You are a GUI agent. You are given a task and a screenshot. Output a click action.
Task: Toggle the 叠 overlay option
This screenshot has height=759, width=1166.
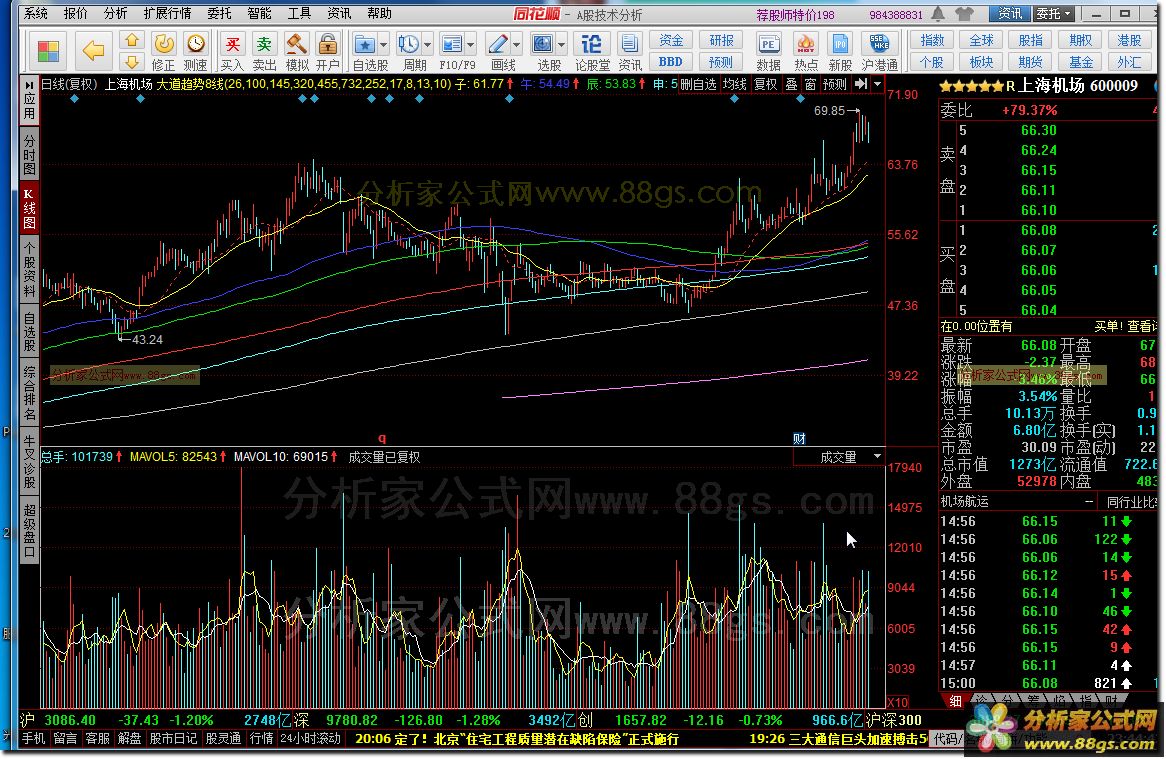[792, 85]
